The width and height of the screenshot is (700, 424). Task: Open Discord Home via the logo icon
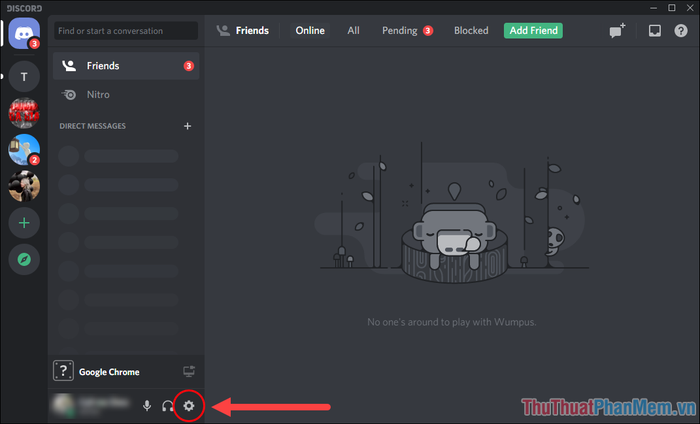tap(24, 33)
